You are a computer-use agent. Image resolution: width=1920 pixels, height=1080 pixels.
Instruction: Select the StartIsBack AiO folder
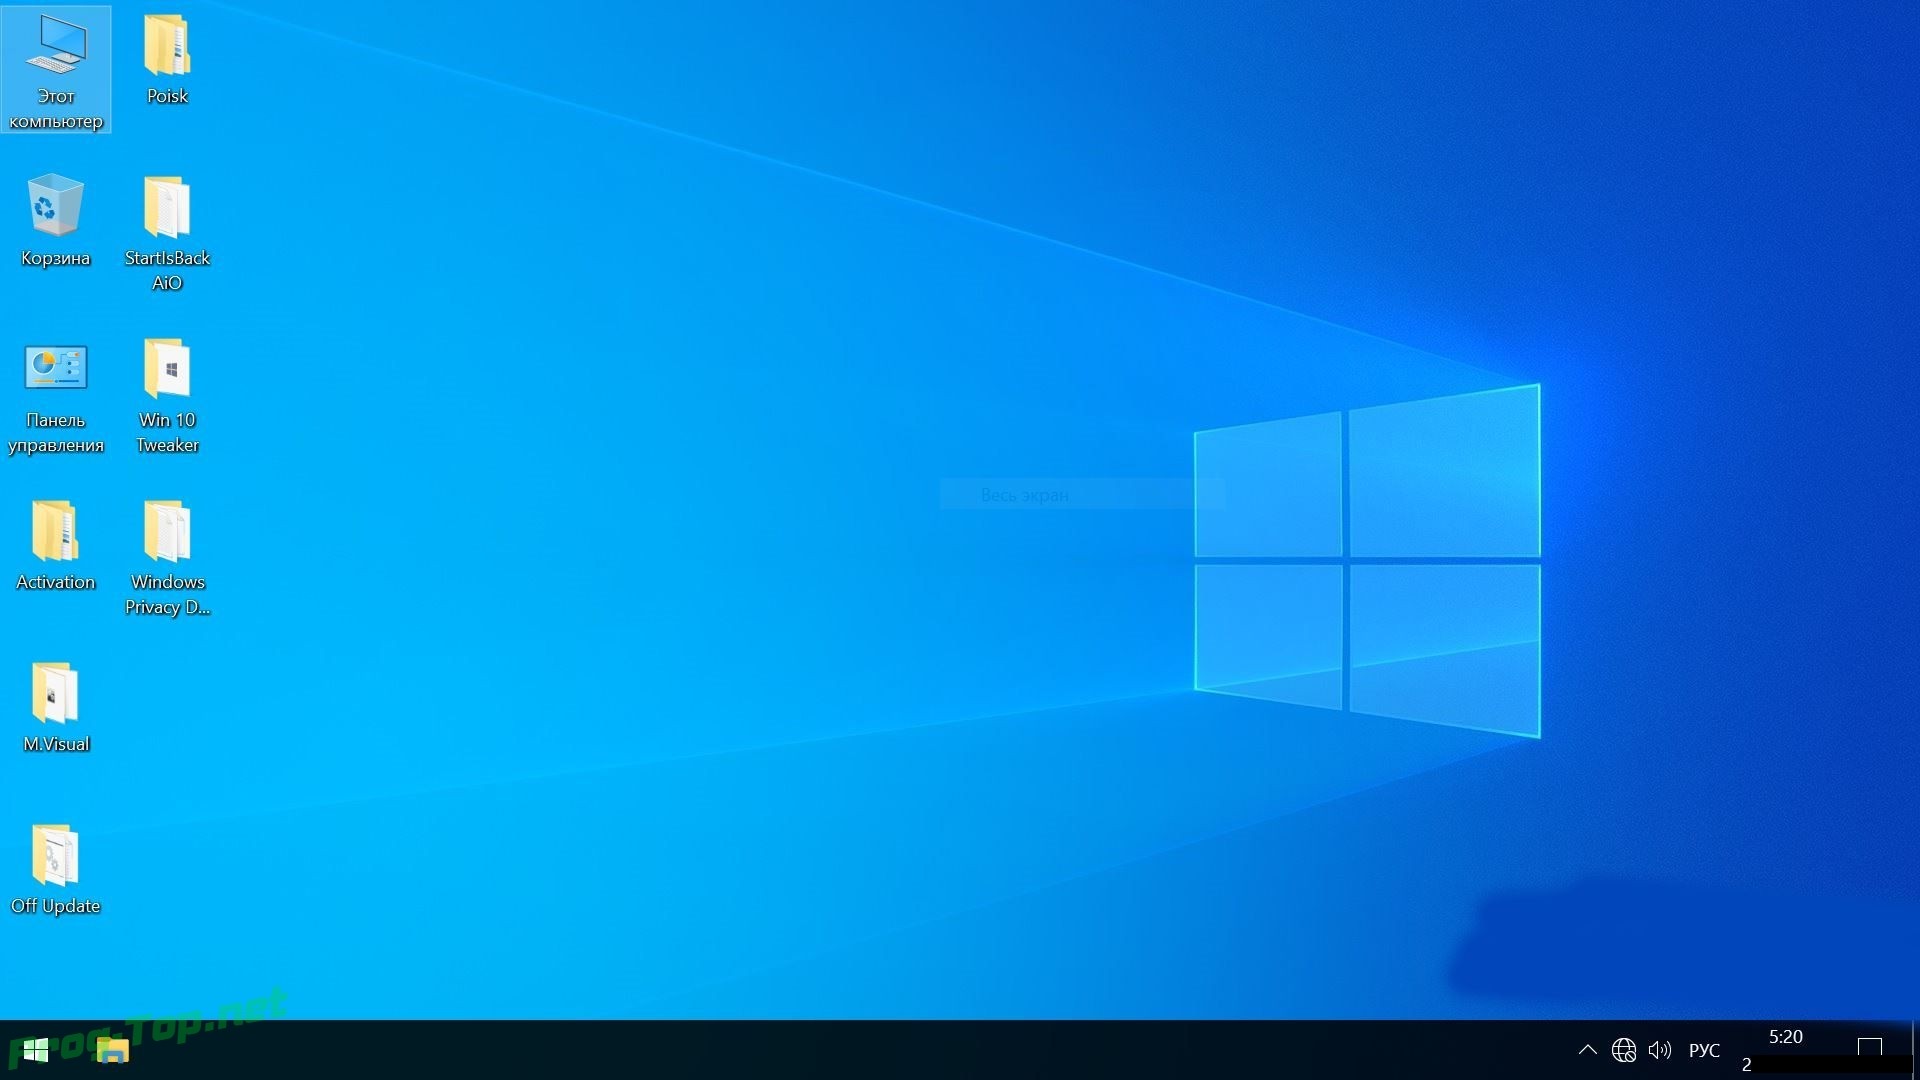[x=167, y=233]
